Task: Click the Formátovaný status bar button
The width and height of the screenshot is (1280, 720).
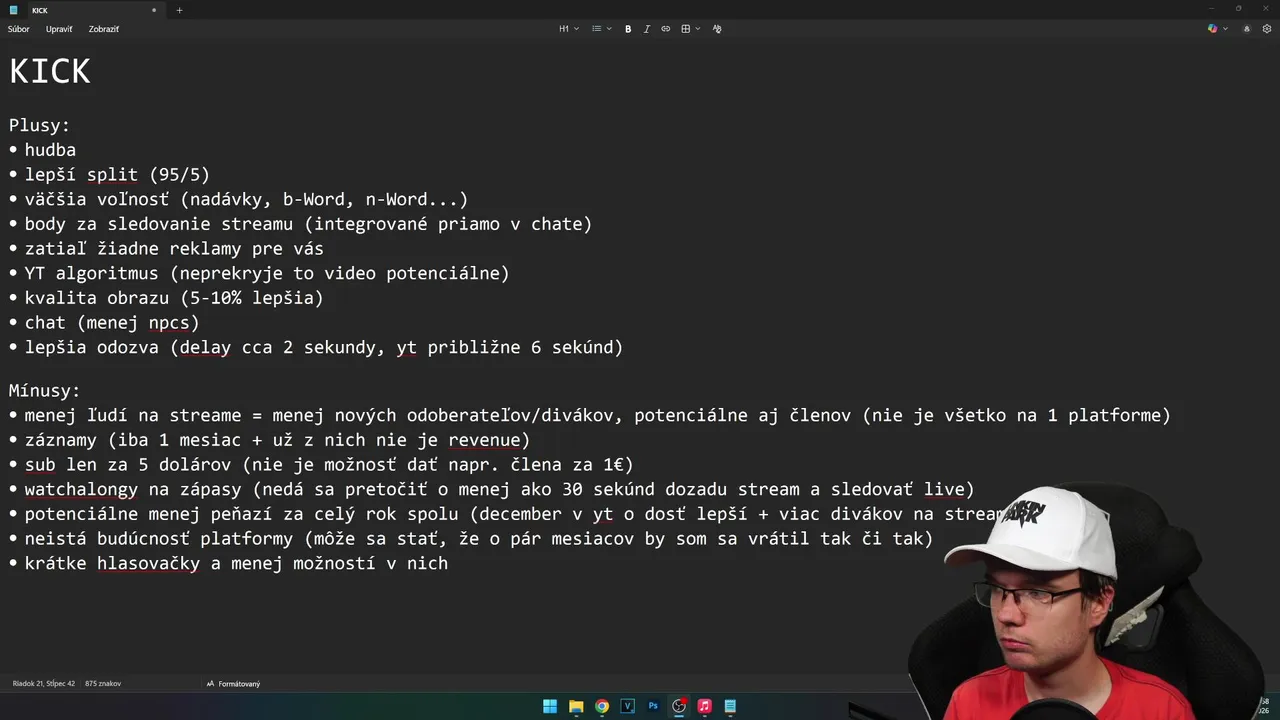Action: coord(233,684)
